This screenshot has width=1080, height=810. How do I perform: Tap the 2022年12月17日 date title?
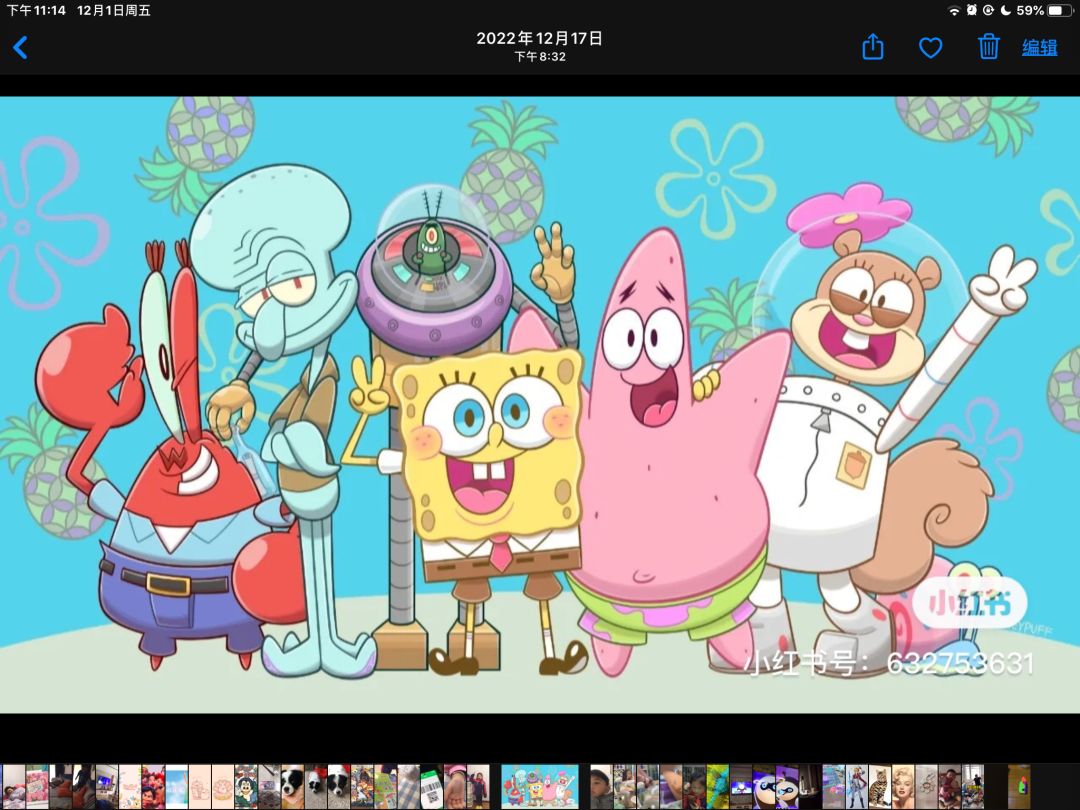tap(539, 39)
